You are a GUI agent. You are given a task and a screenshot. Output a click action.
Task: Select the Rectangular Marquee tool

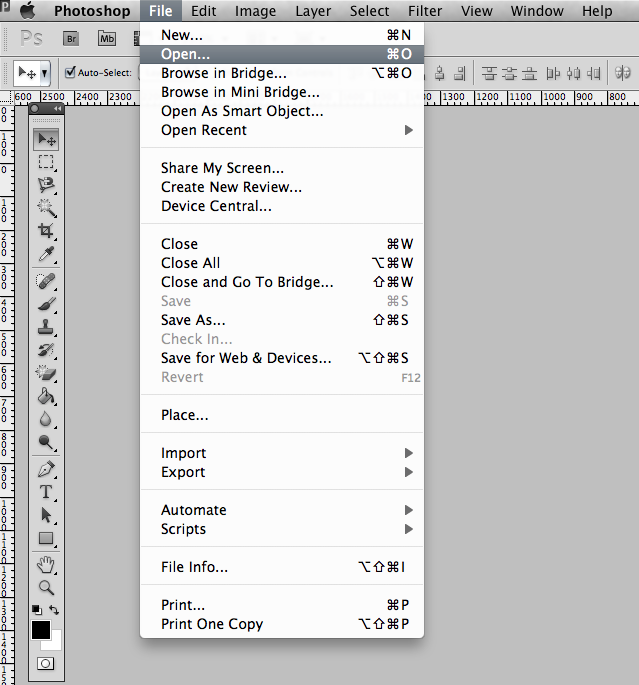pos(46,162)
